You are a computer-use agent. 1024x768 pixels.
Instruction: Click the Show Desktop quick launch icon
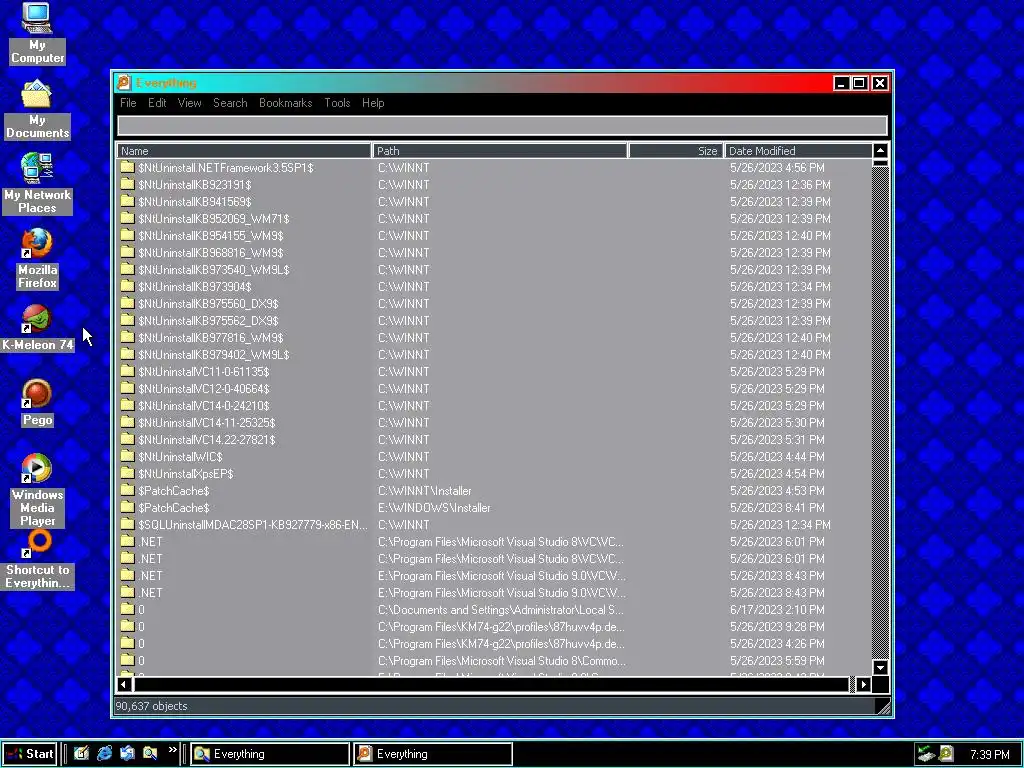81,753
